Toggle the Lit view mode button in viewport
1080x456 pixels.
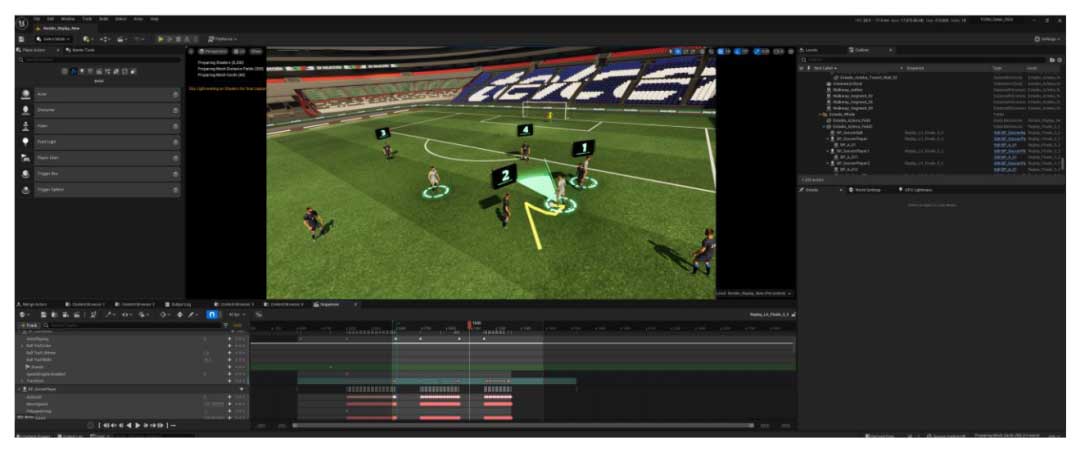[241, 50]
